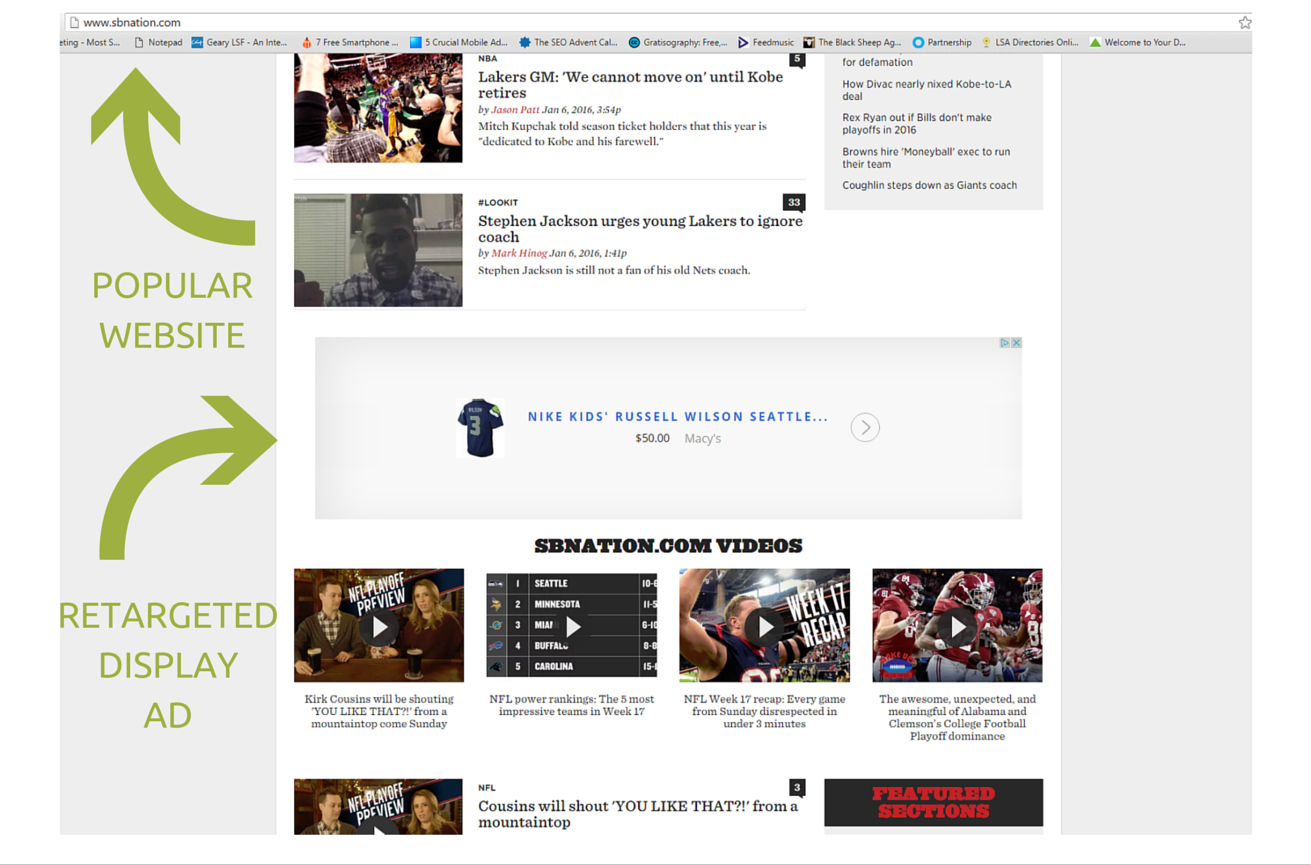Play the Alabama and Clemson video
The image size is (1311, 865).
tap(957, 626)
